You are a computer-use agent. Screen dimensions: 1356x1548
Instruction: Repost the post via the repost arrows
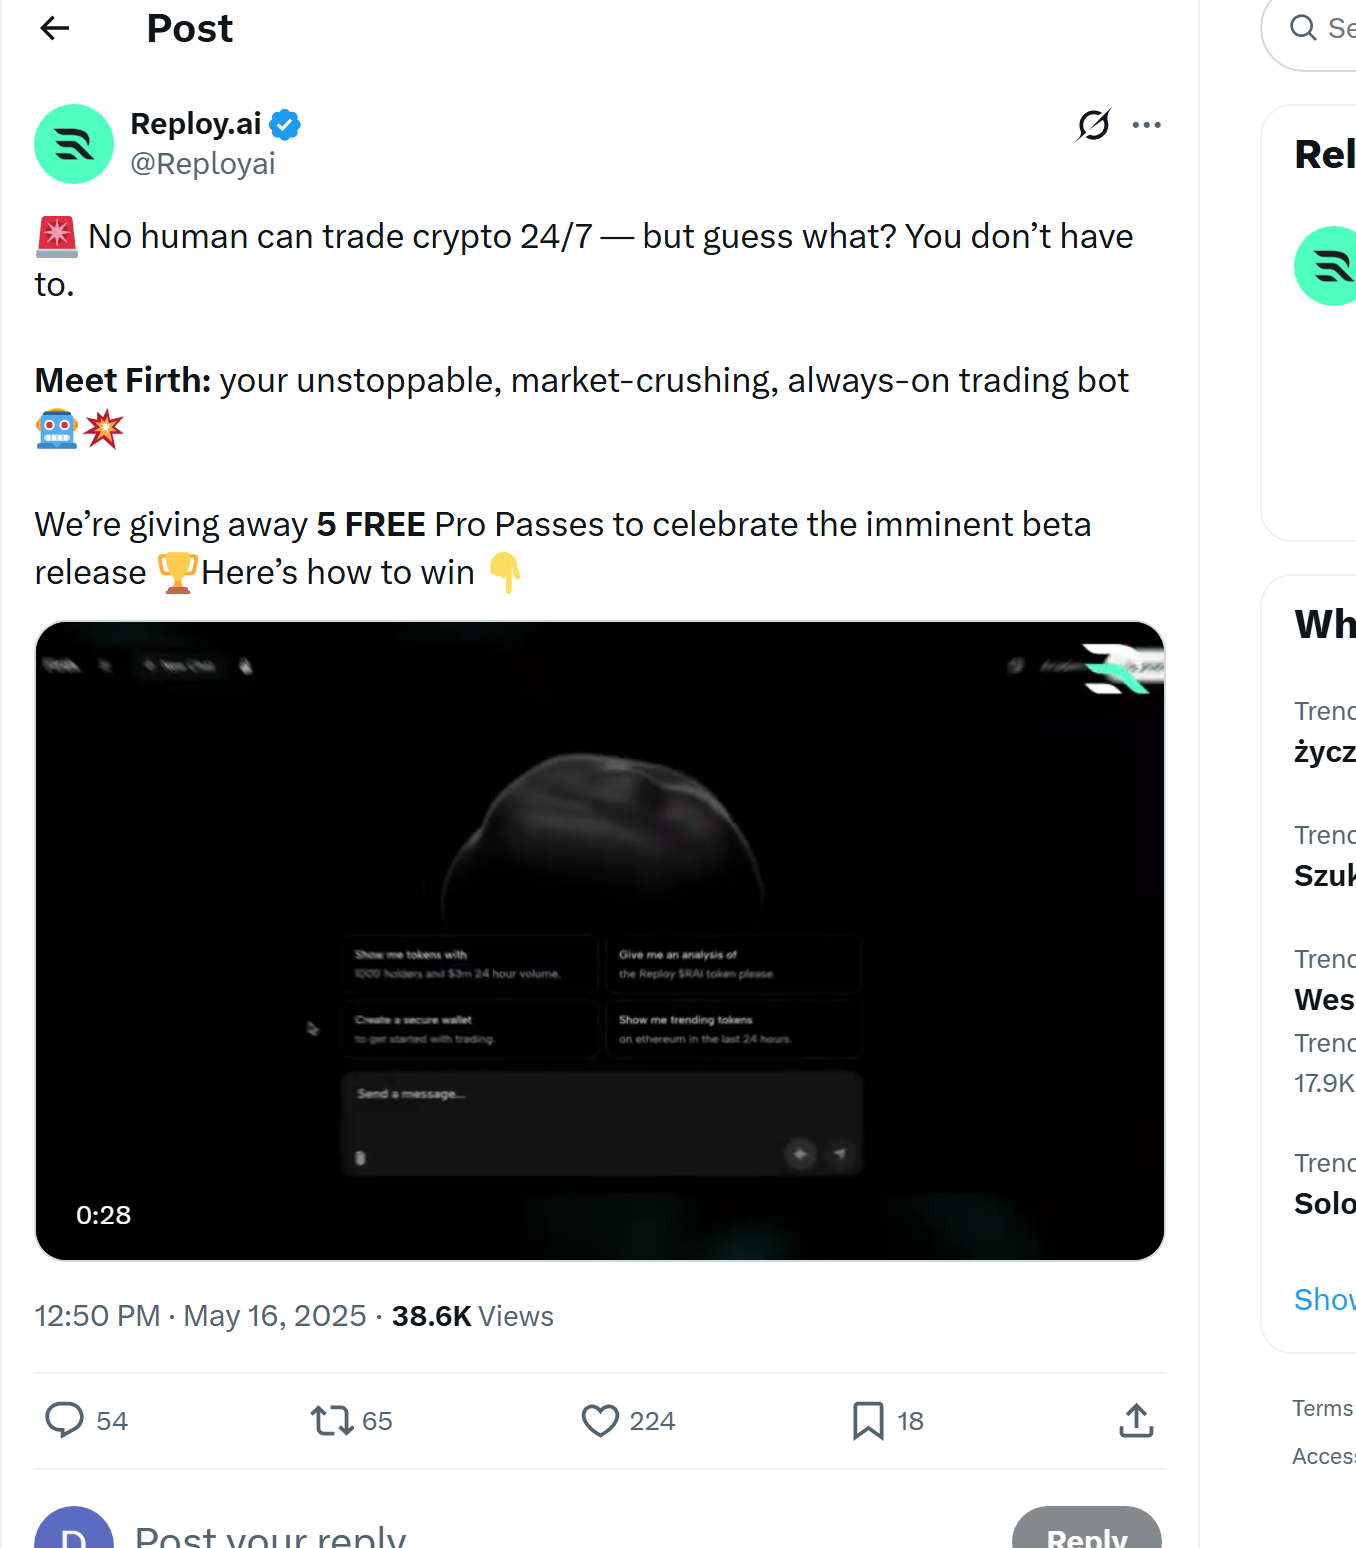pyautogui.click(x=331, y=1420)
